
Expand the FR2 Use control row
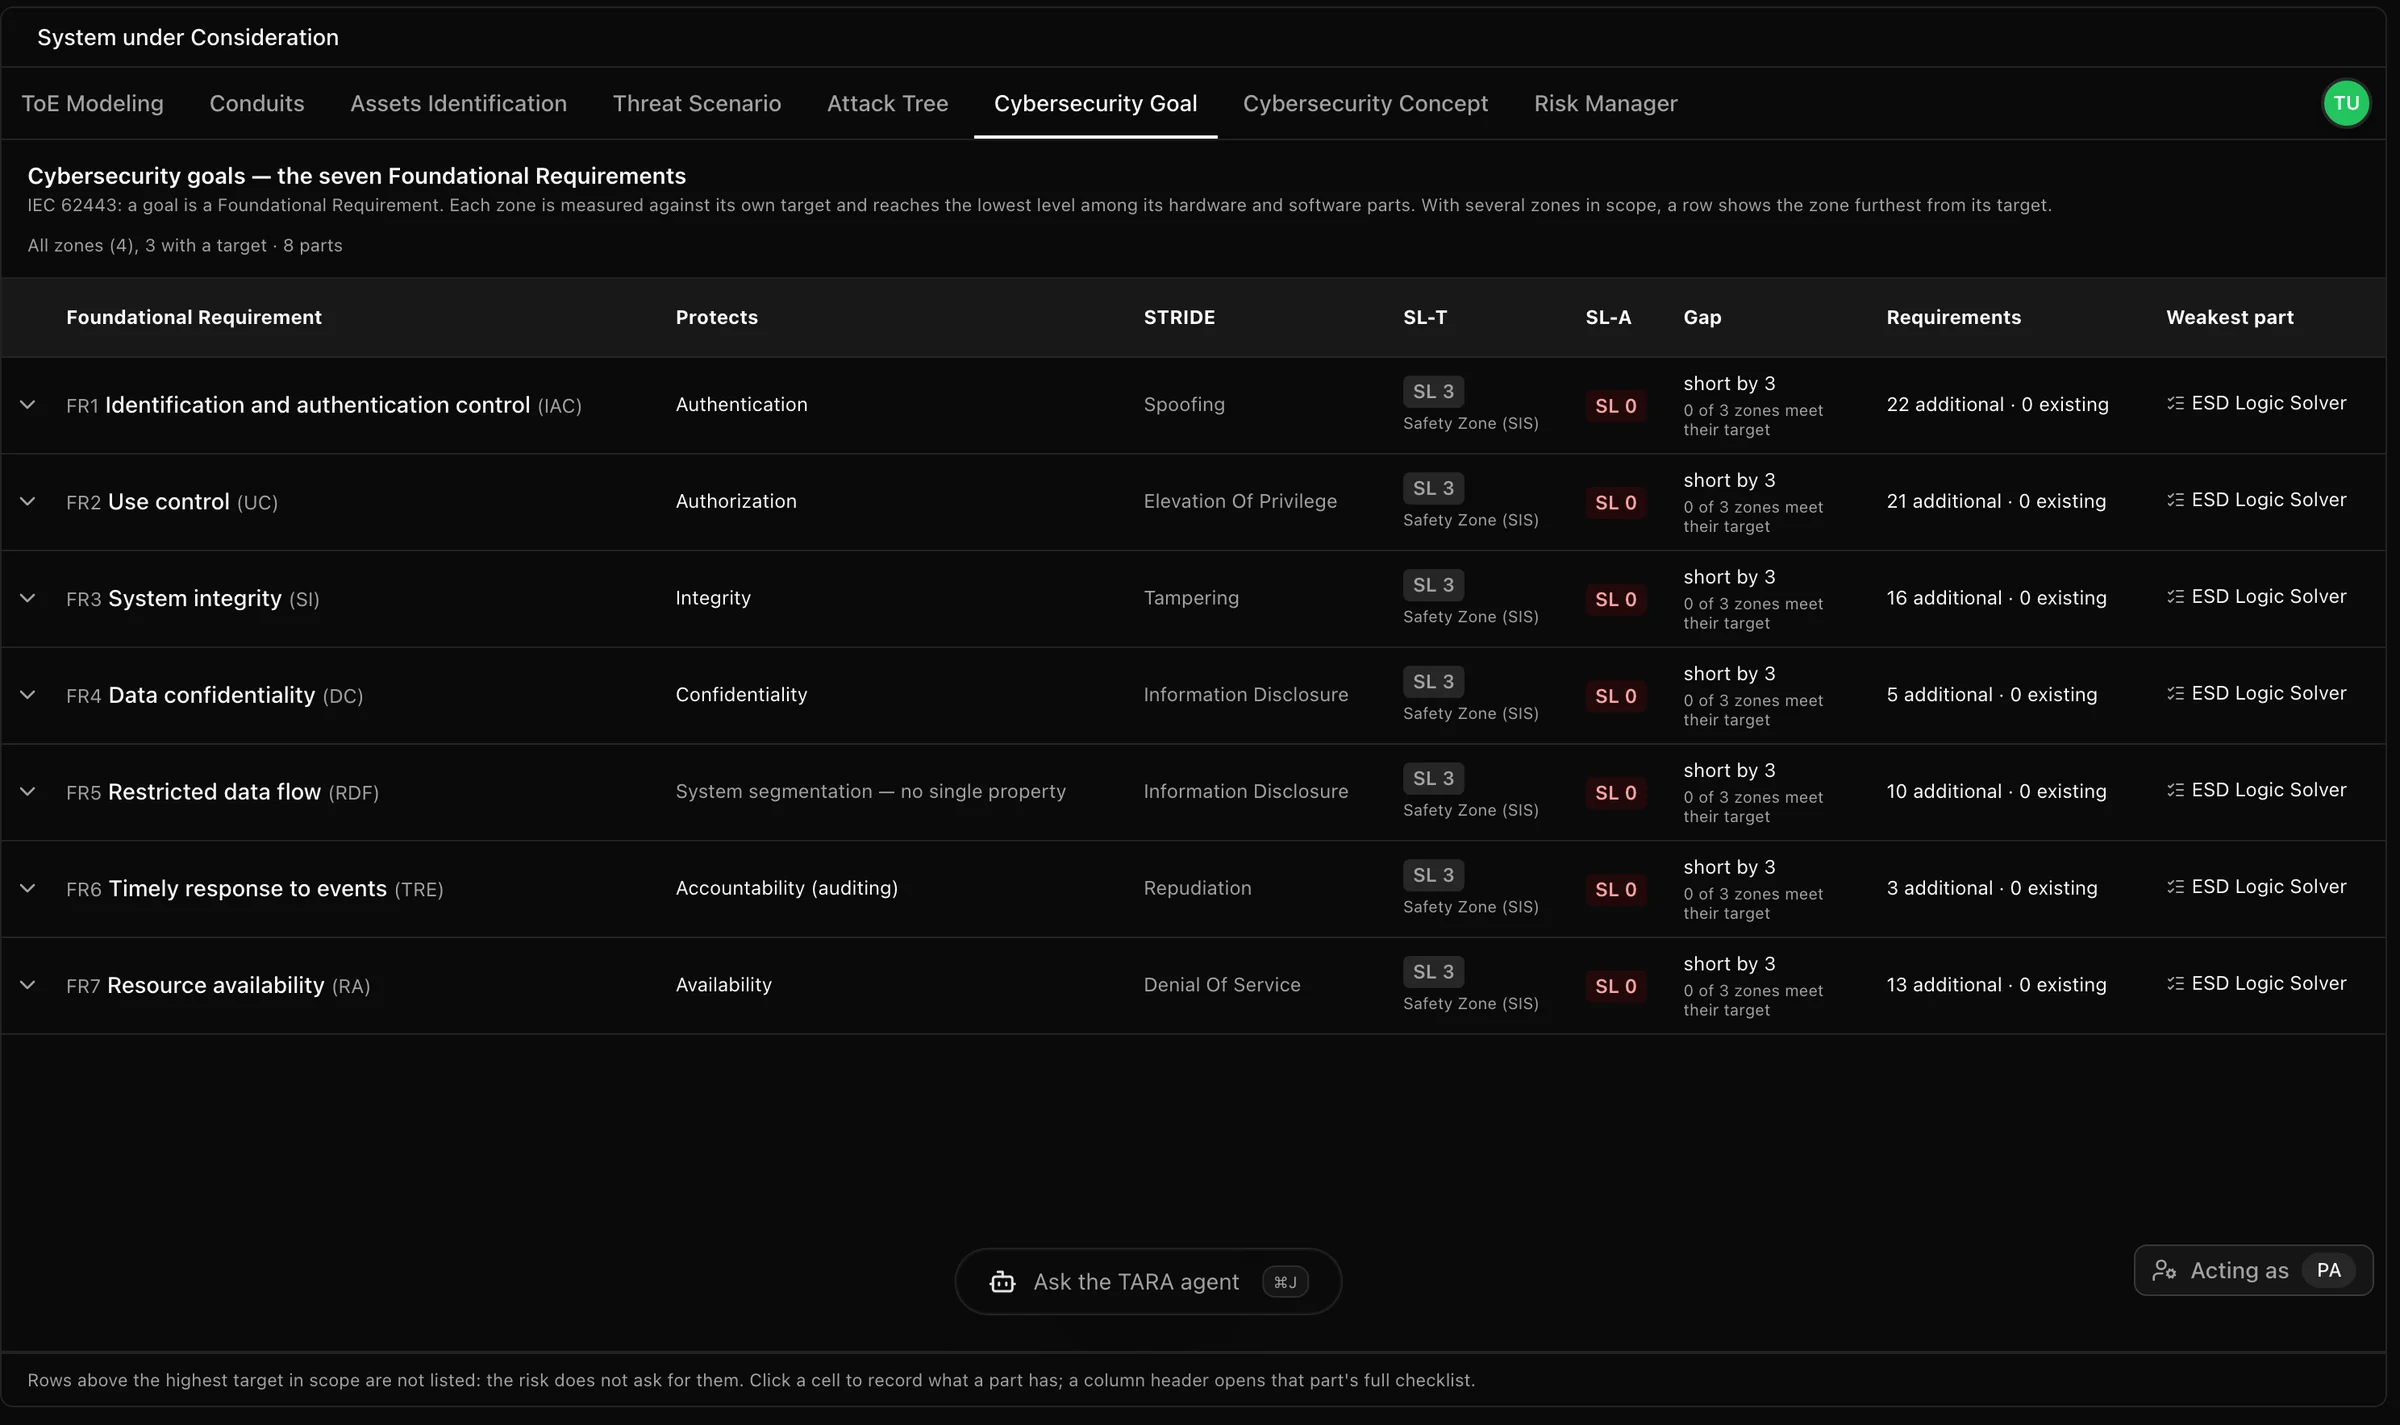(28, 502)
